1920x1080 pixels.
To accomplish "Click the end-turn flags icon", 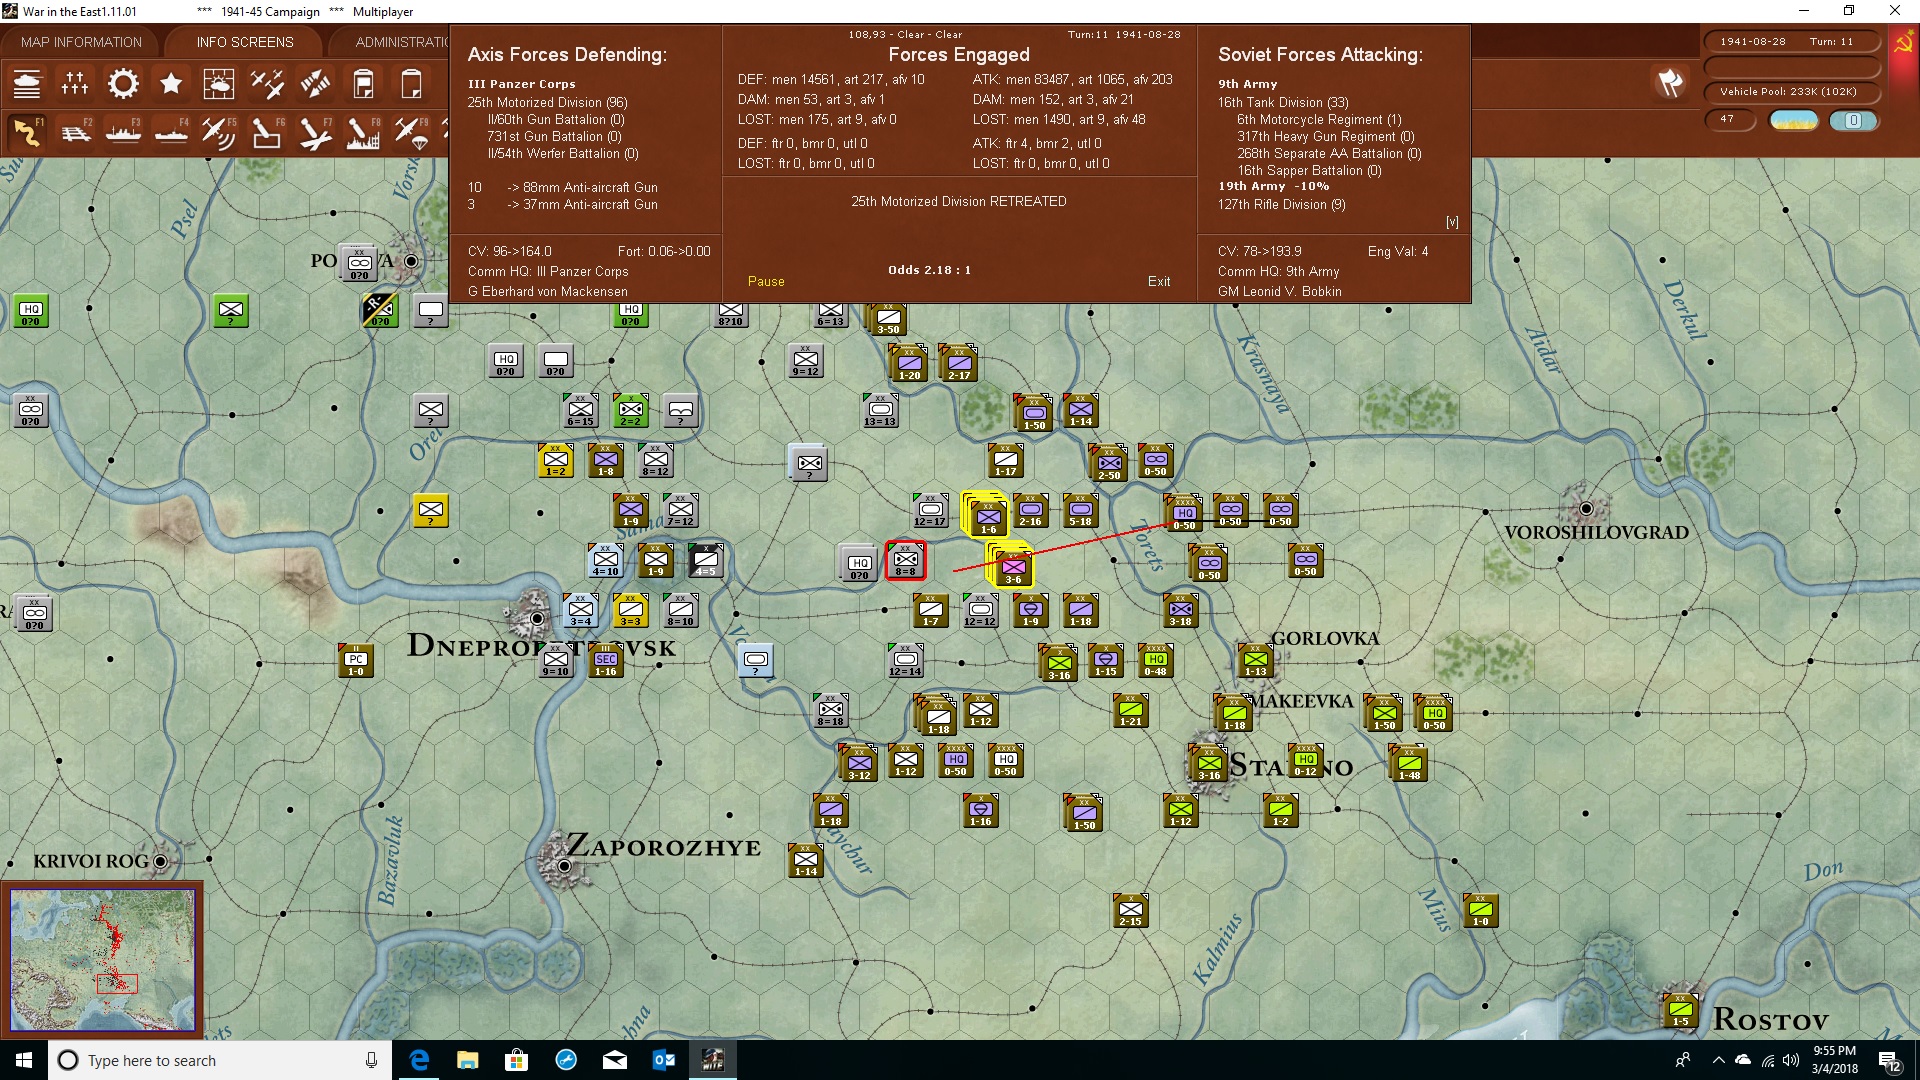I will tap(1670, 83).
